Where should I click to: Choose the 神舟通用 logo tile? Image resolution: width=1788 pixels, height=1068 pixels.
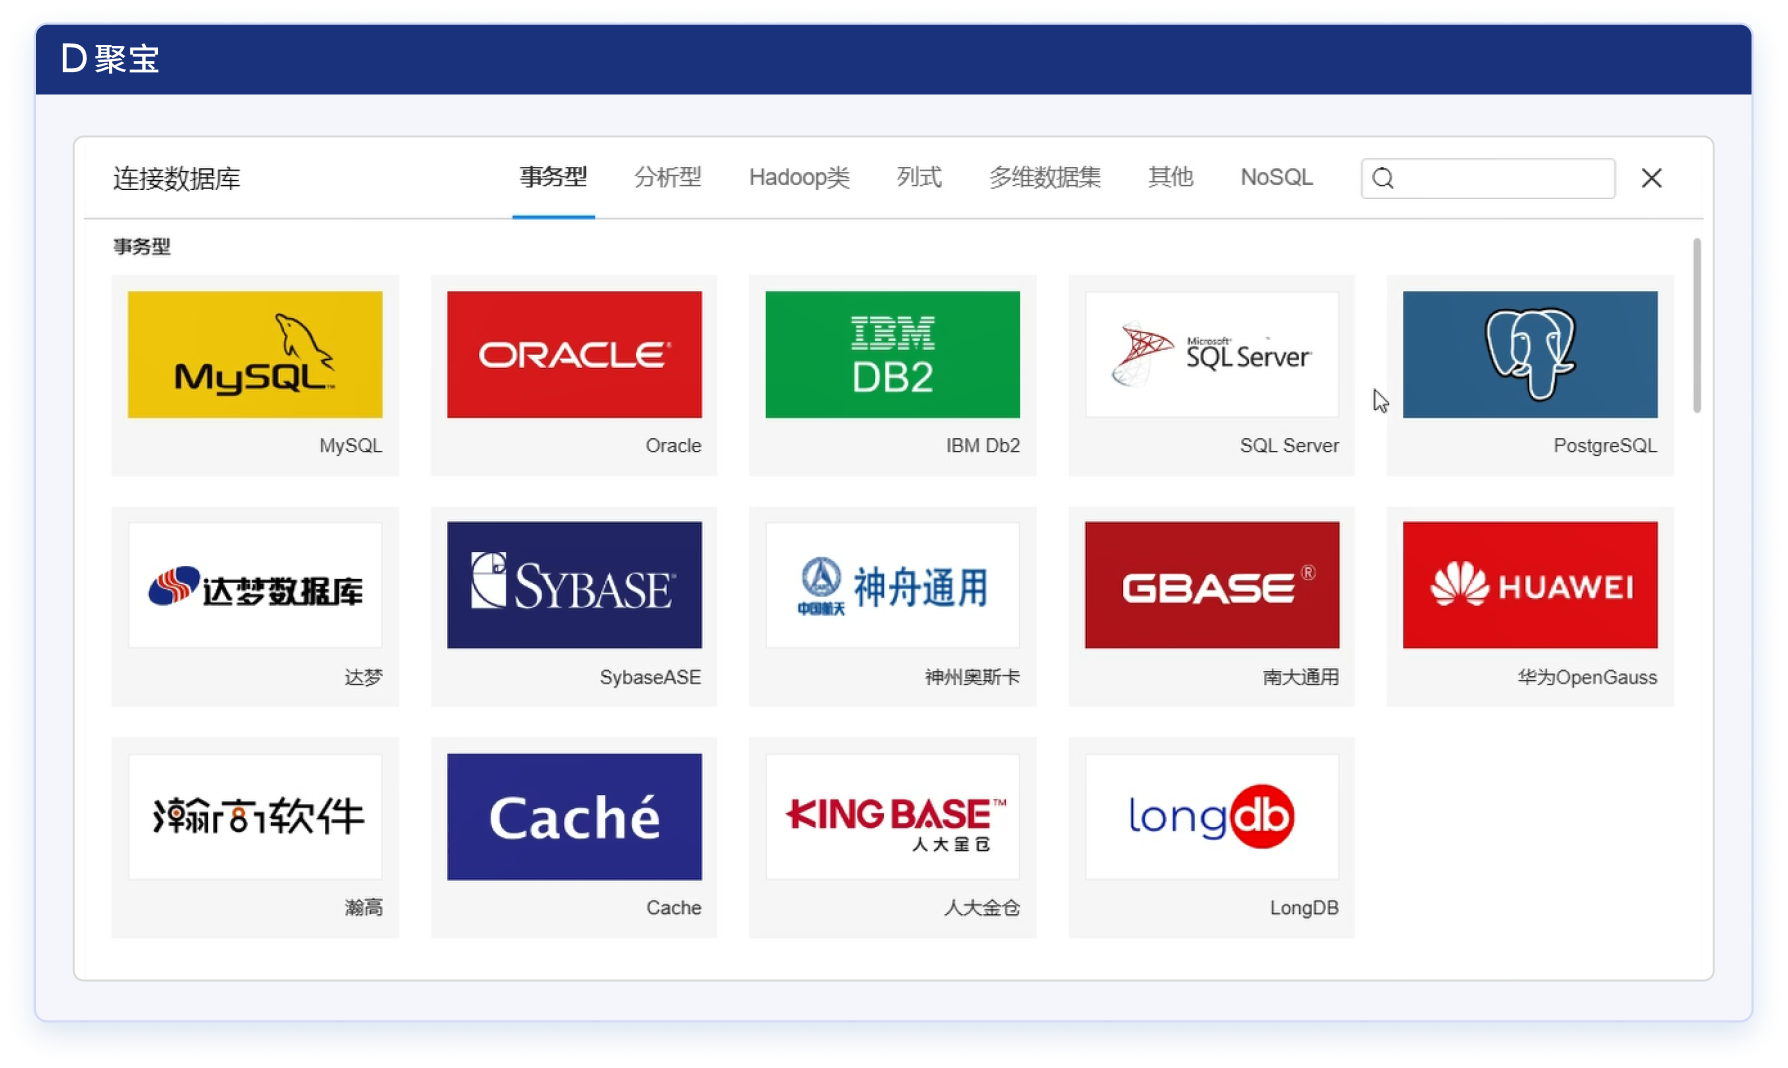[x=892, y=585]
